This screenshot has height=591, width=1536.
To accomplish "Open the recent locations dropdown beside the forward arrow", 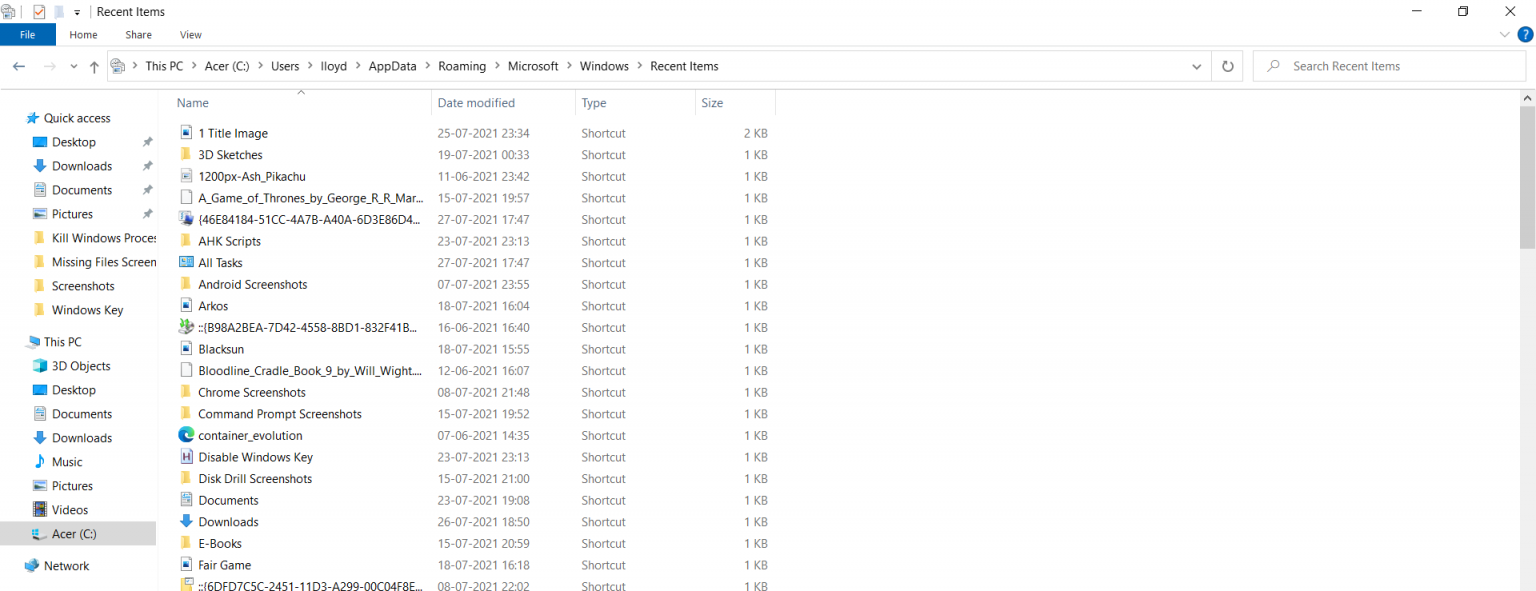I will click(x=73, y=65).
